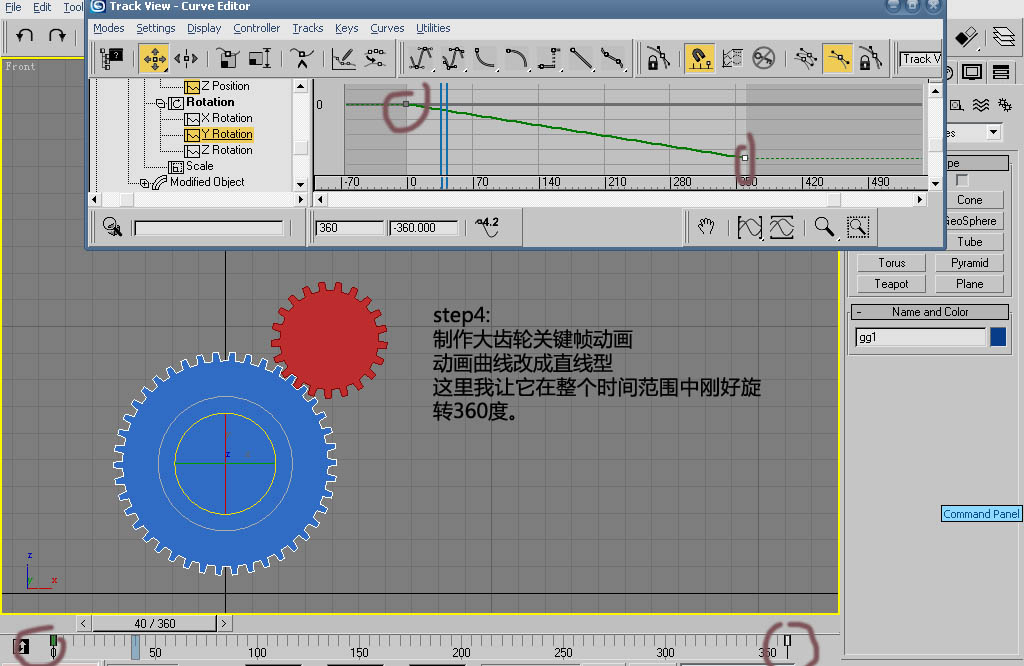The width and height of the screenshot is (1024, 666).
Task: Click Zoom Horizontal Extents icon
Action: click(x=749, y=227)
